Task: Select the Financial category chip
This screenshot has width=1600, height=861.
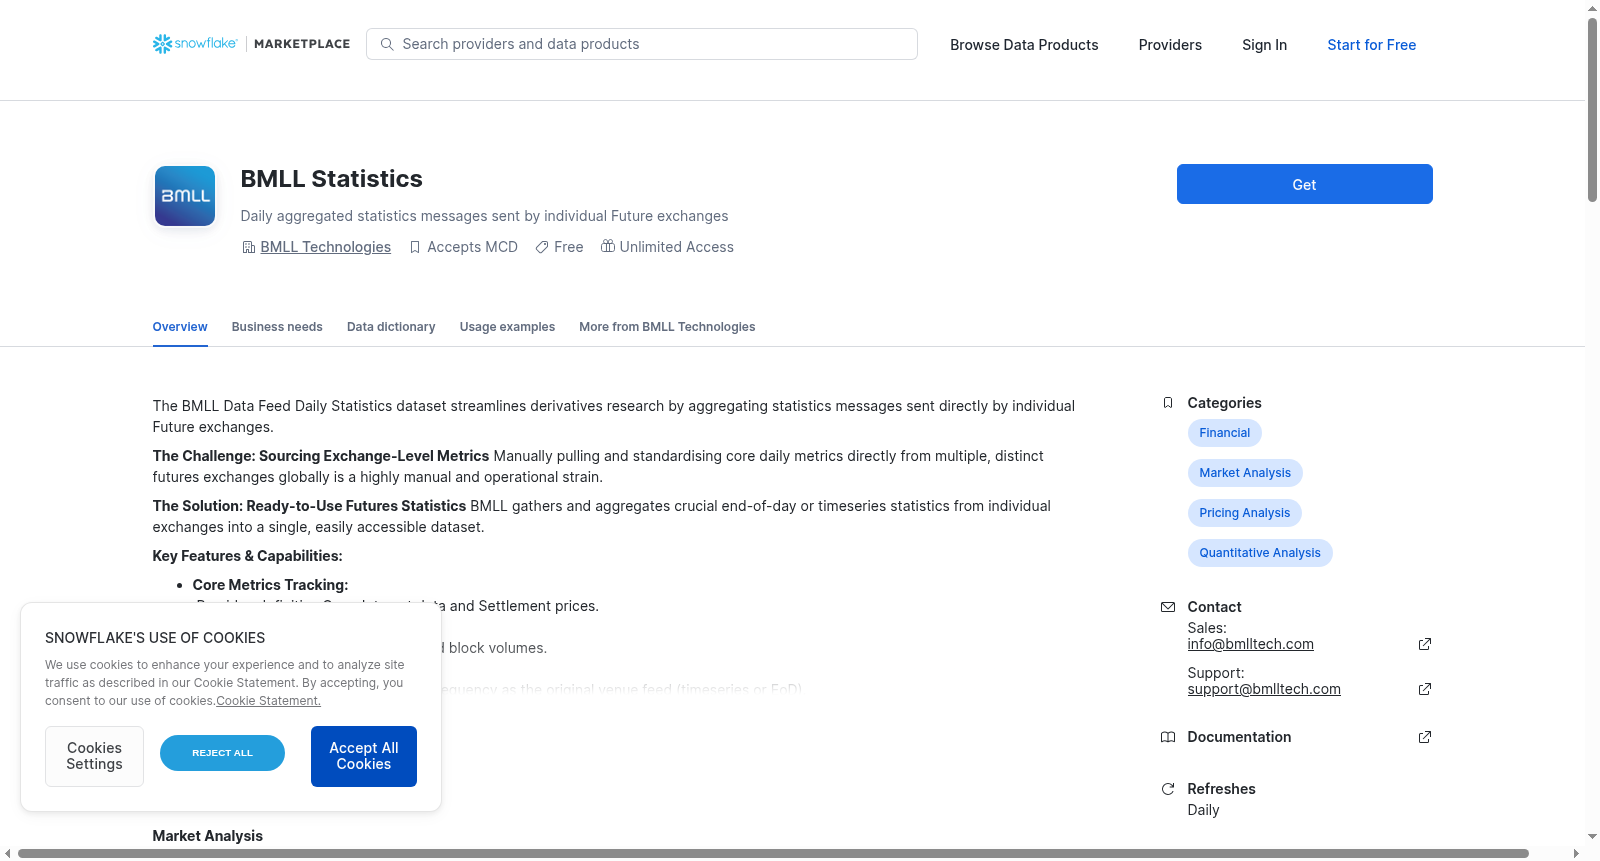Action: [1224, 433]
